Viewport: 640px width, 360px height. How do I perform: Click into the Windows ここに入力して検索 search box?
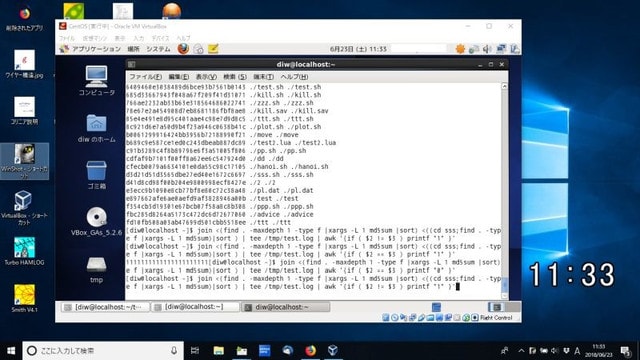[x=103, y=351]
